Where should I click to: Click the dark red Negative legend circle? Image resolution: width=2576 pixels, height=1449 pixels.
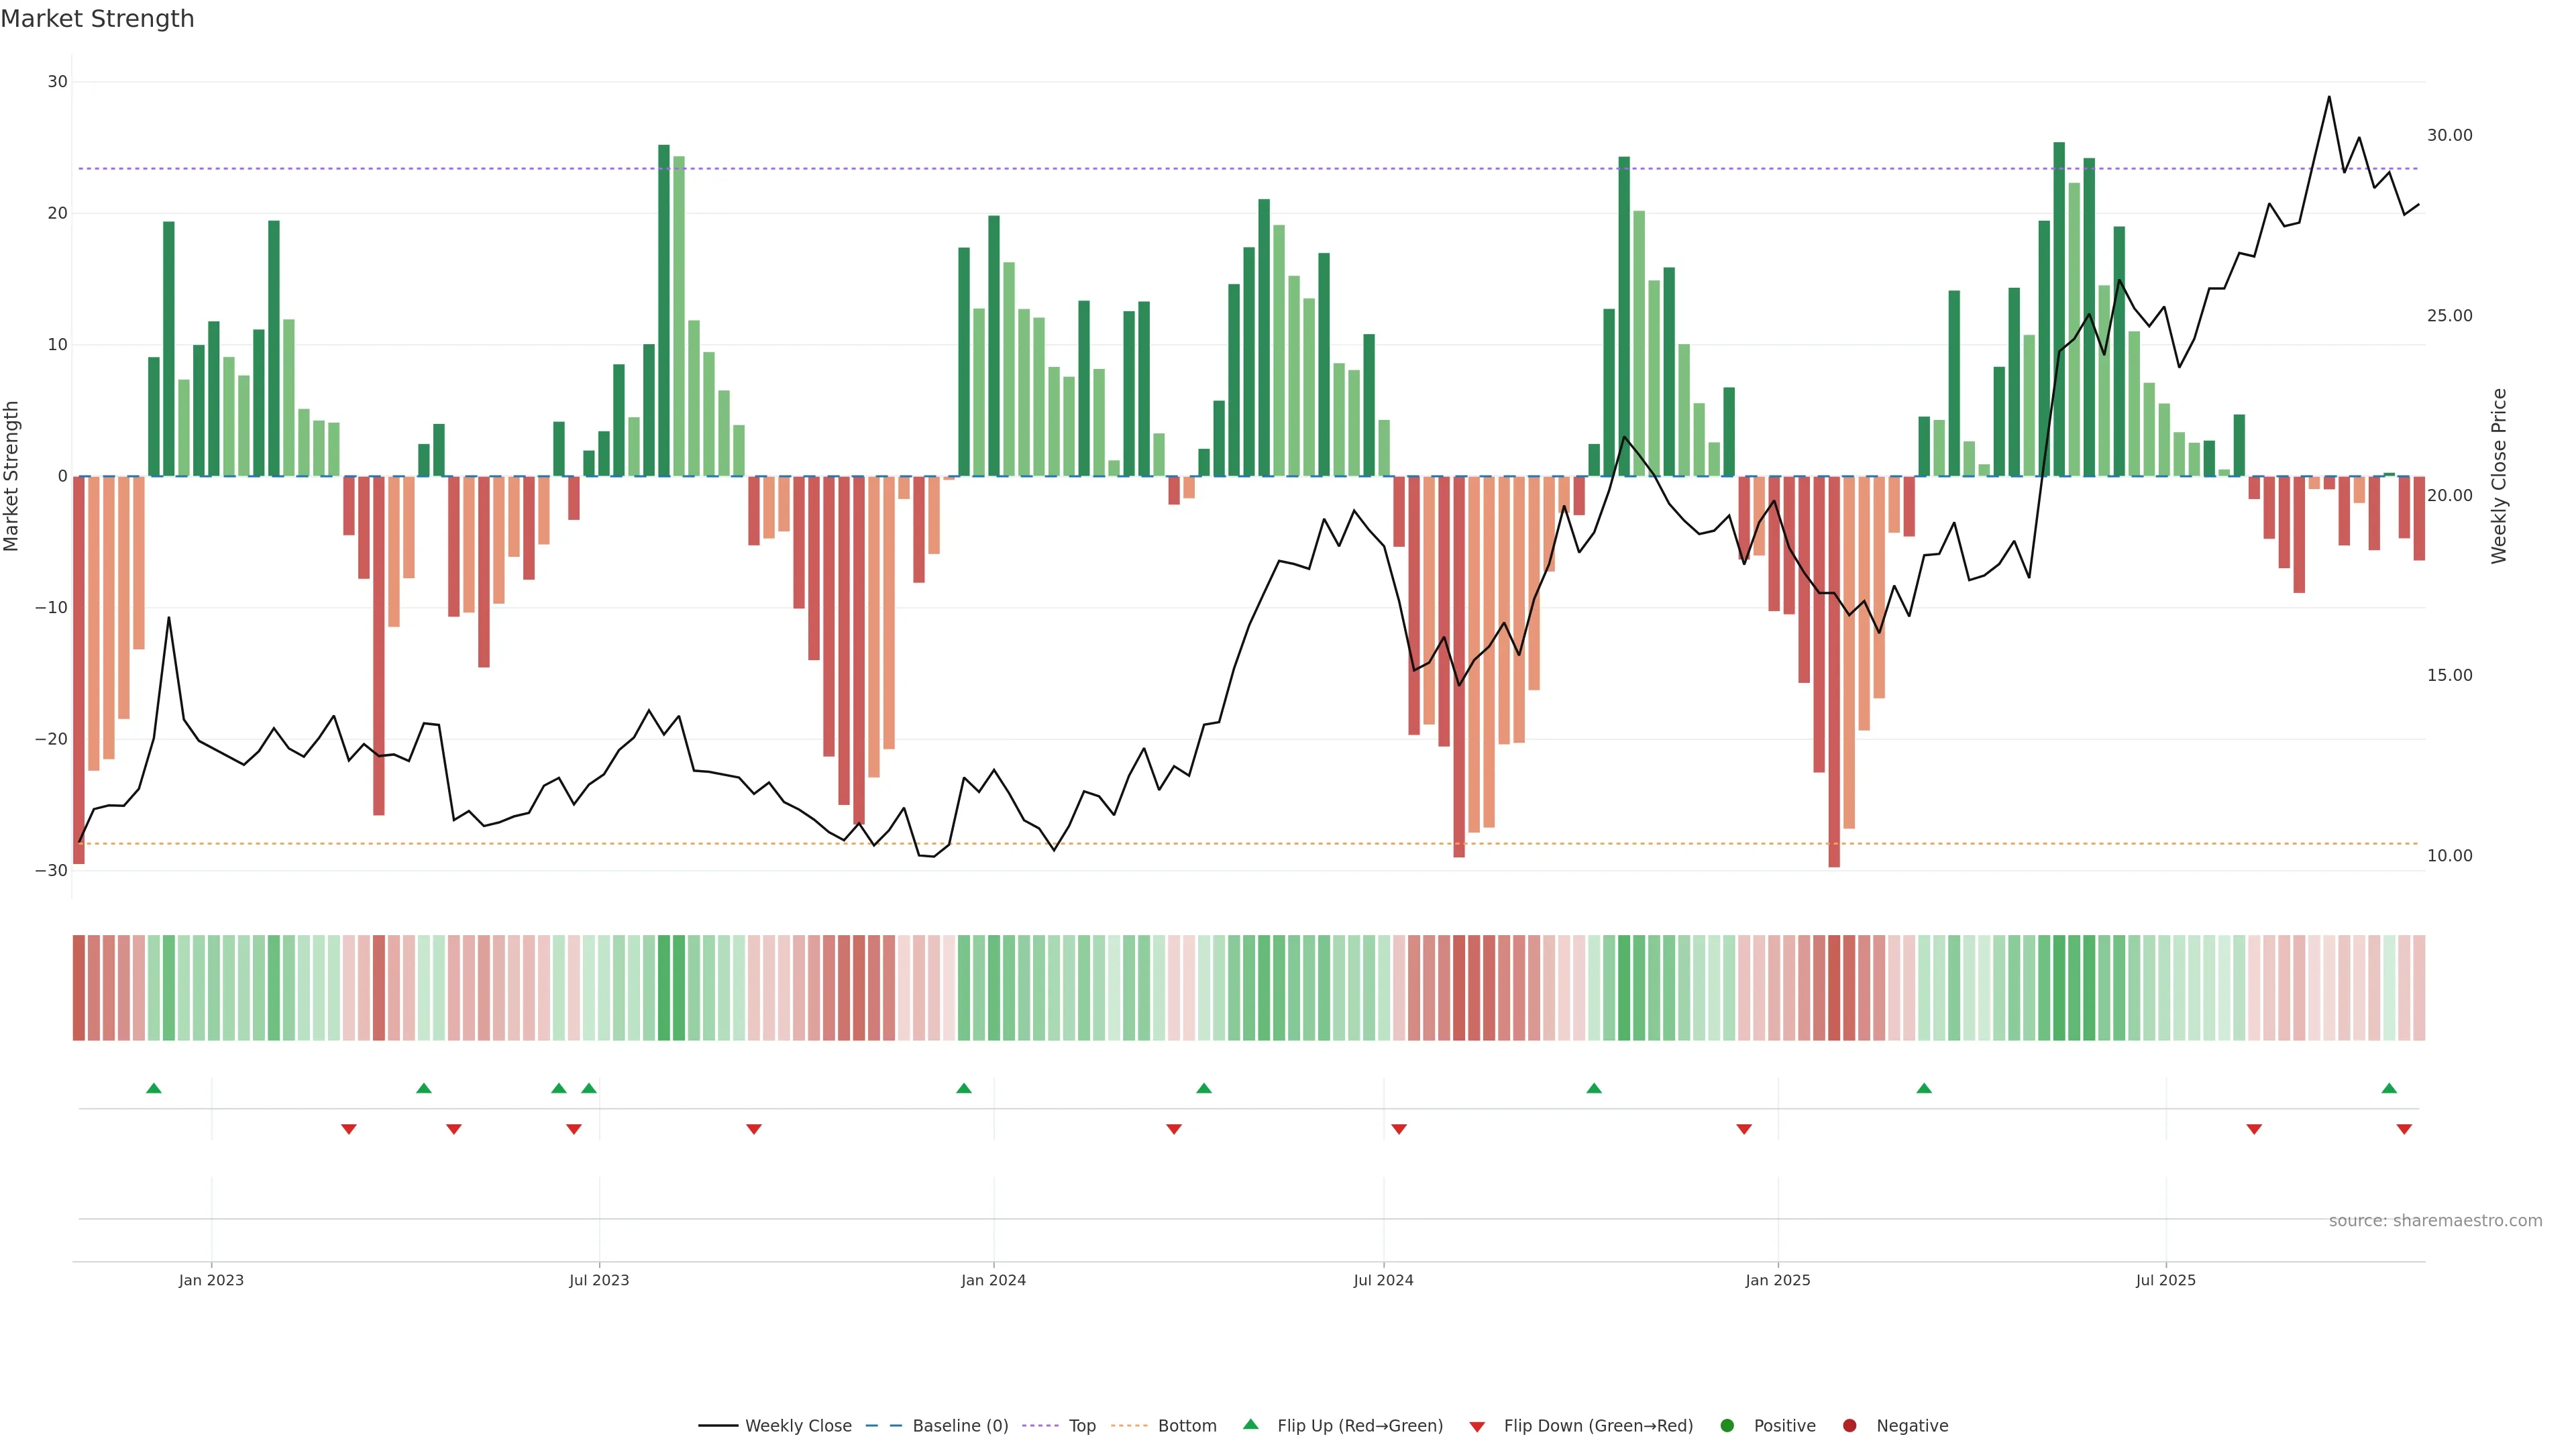[x=1849, y=1426]
